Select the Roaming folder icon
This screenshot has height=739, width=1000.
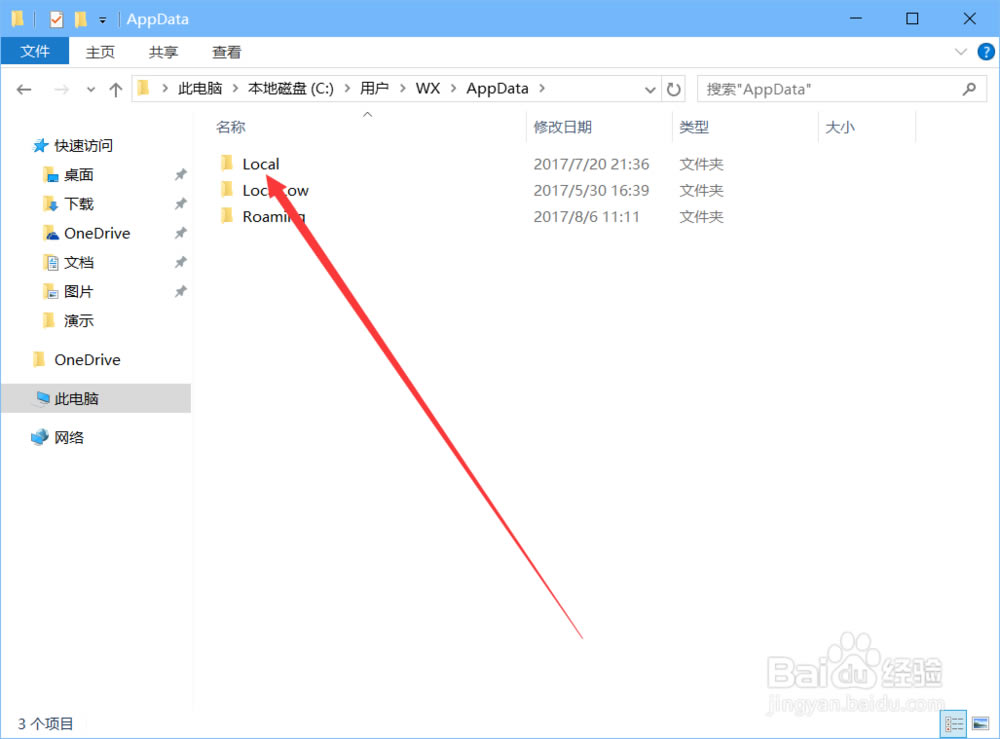tap(227, 216)
